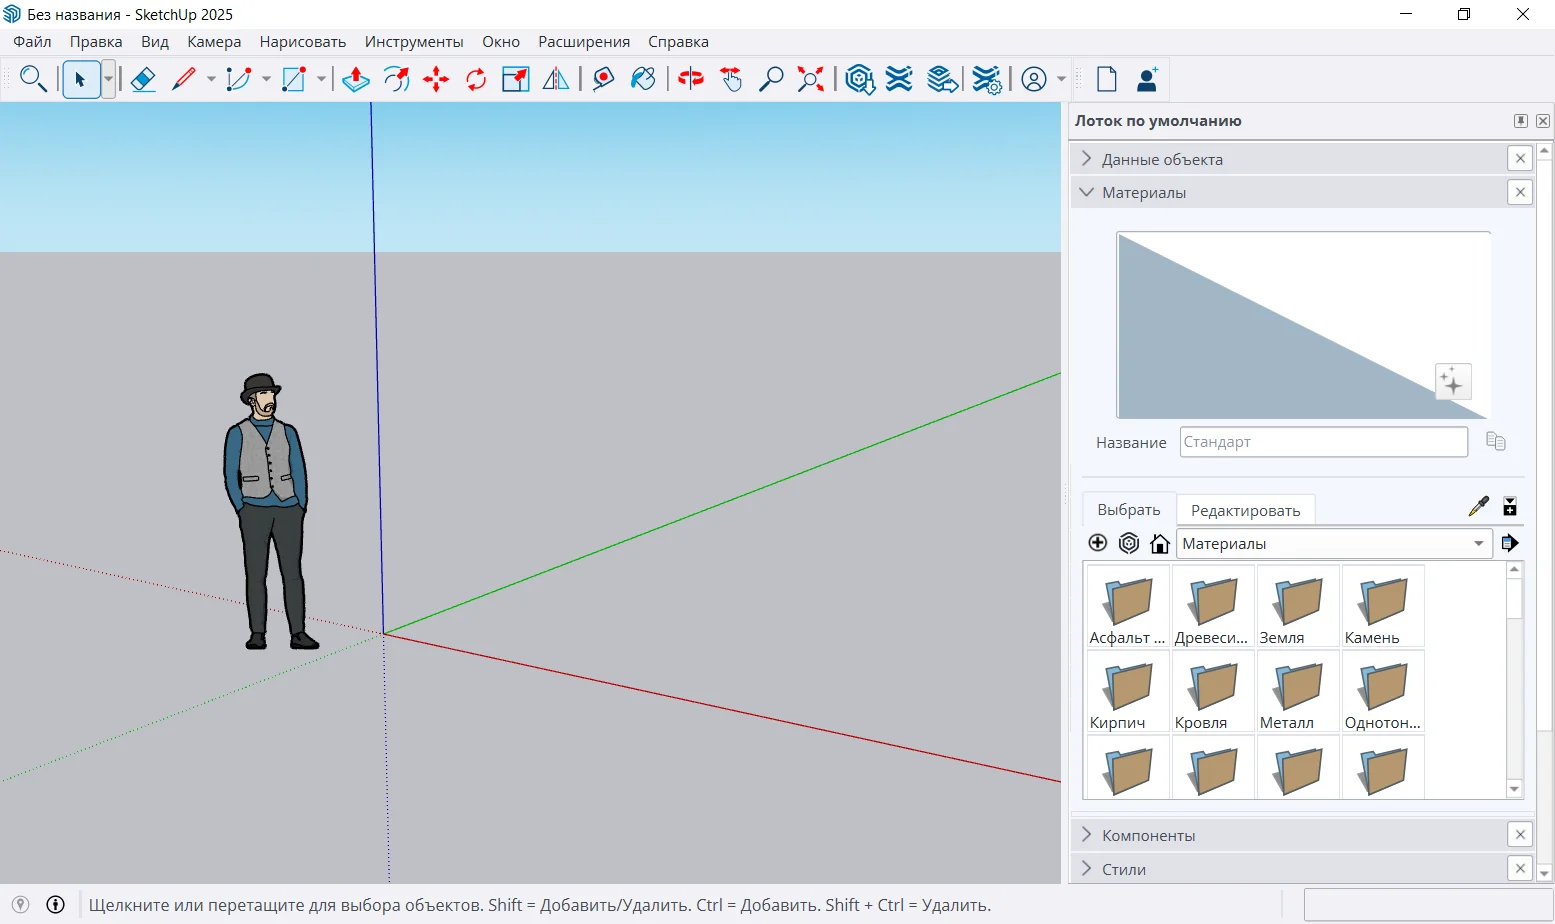Open Extension Warehouse from toolbar
This screenshot has width=1555, height=924.
pyautogui.click(x=899, y=79)
